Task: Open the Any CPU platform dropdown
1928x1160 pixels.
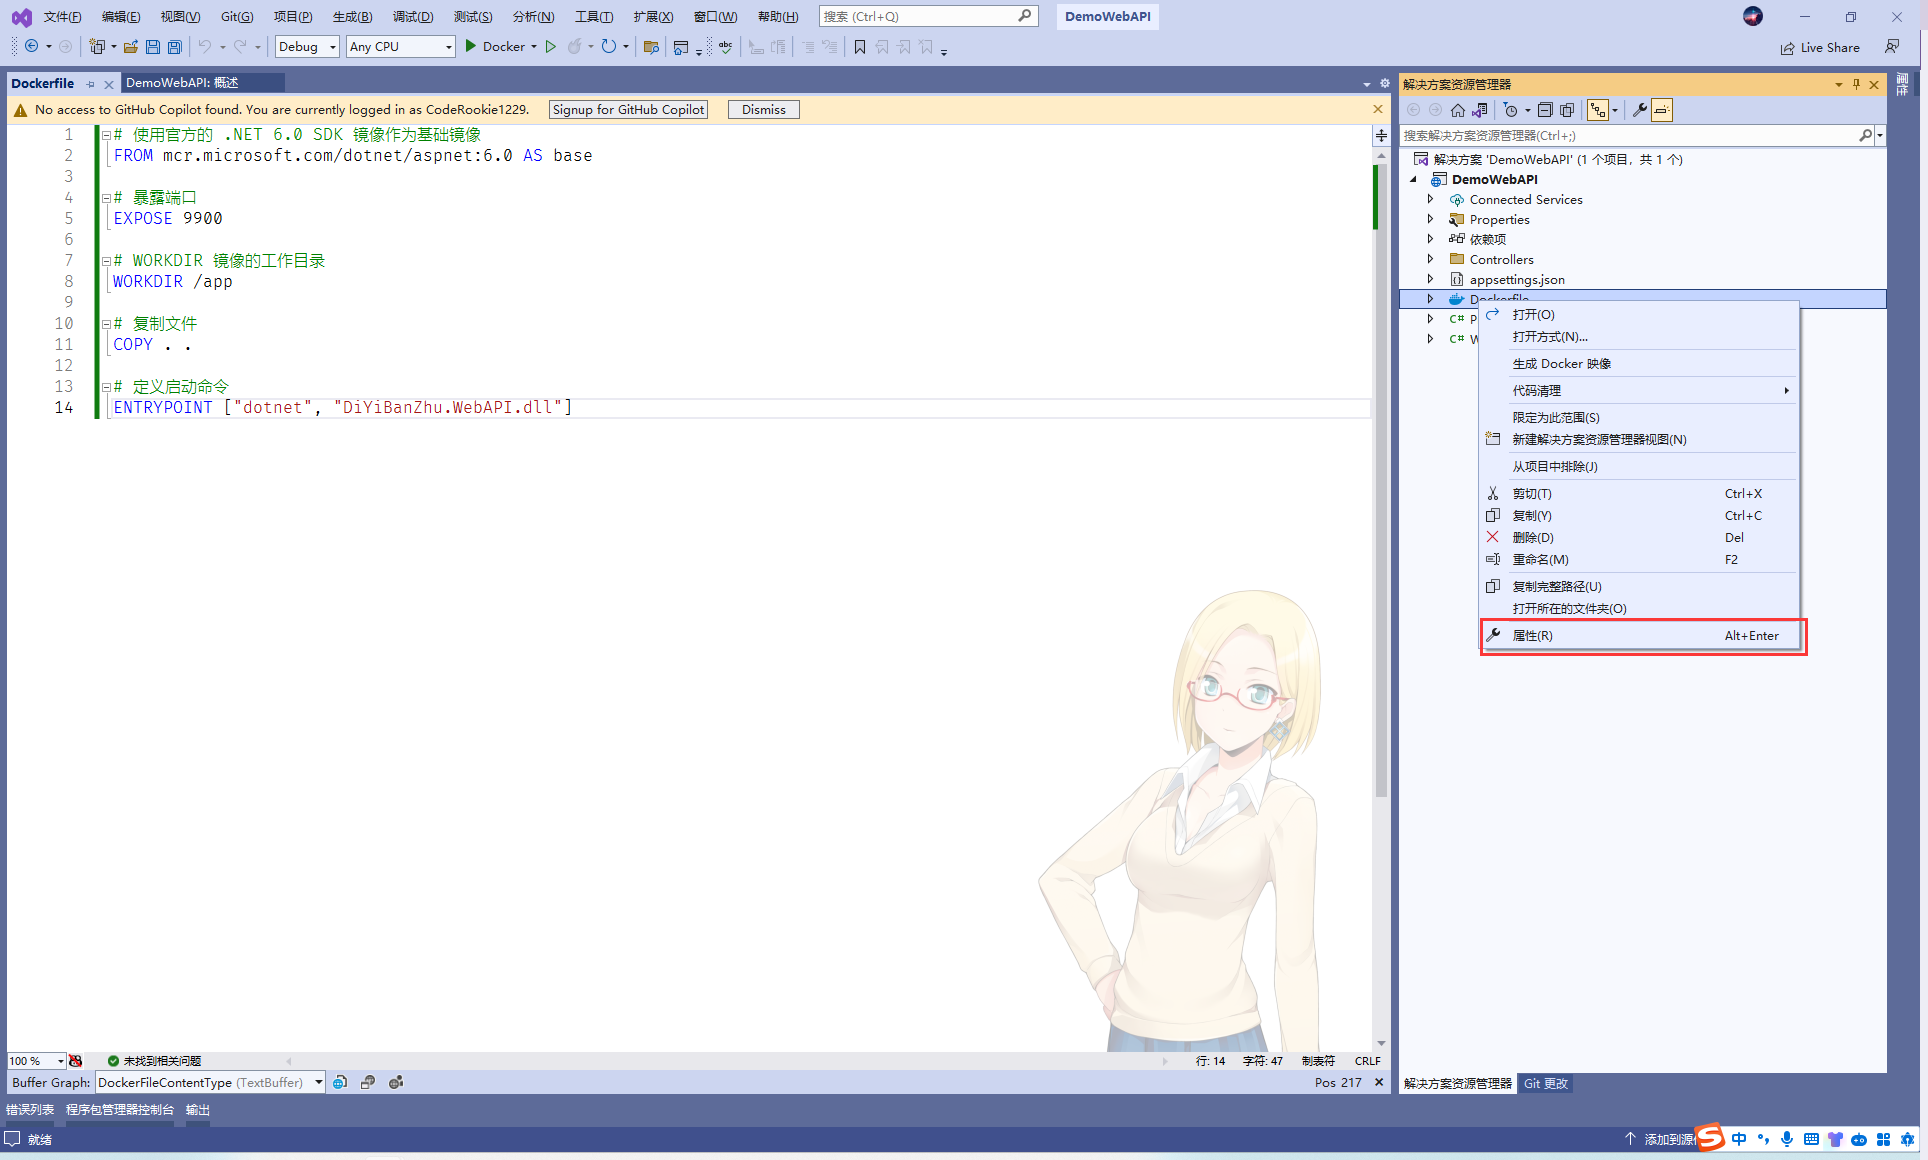Action: (400, 47)
